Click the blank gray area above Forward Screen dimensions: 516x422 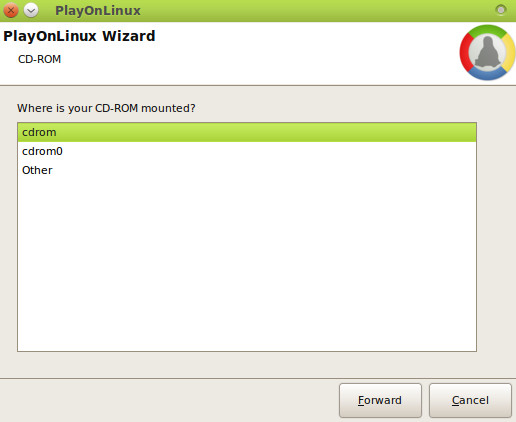click(x=380, y=365)
